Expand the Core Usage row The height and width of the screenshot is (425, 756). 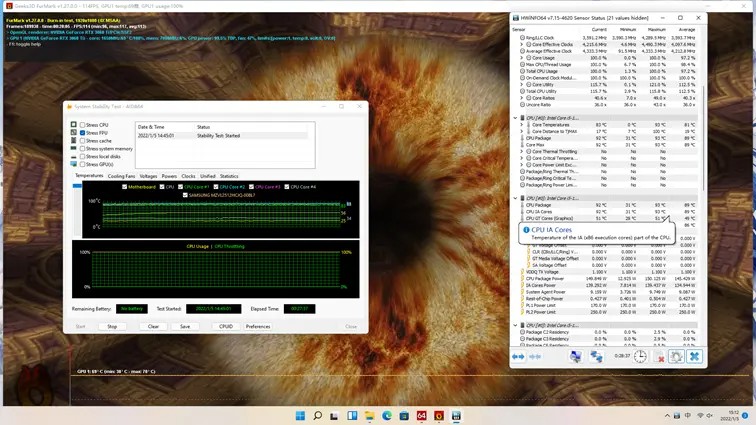(x=521, y=58)
